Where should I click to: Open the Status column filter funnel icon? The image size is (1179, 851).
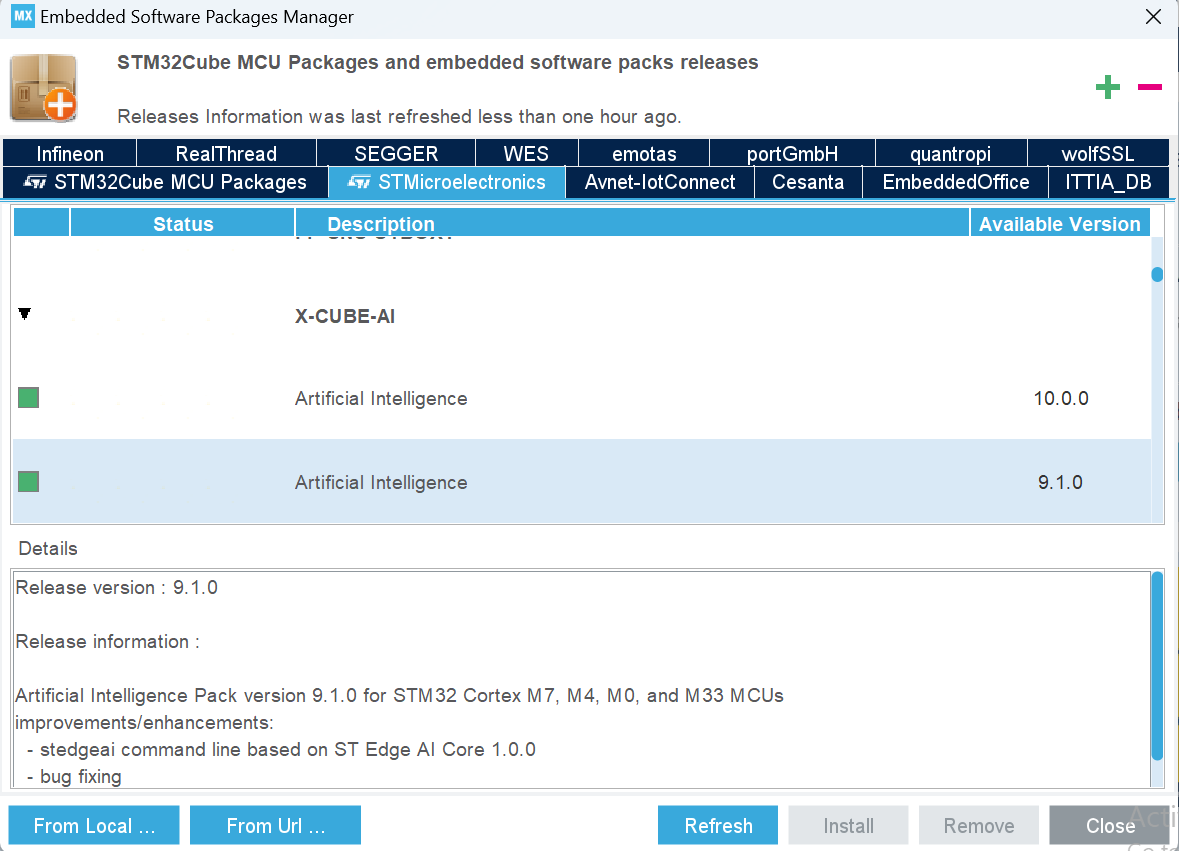point(24,313)
